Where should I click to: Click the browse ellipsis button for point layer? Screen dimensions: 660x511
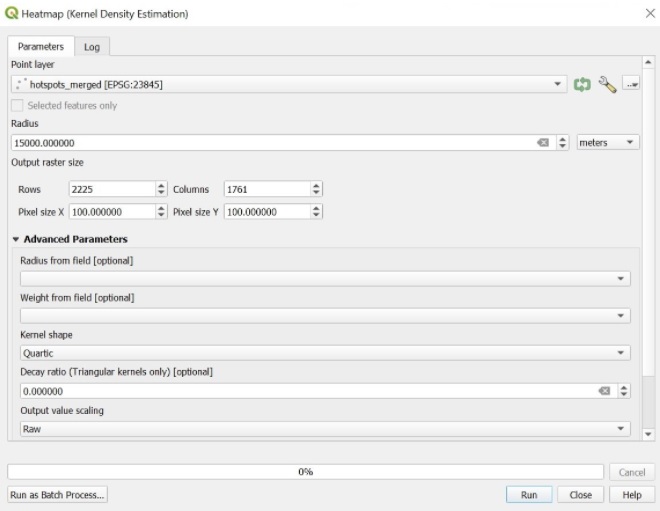[631, 85]
